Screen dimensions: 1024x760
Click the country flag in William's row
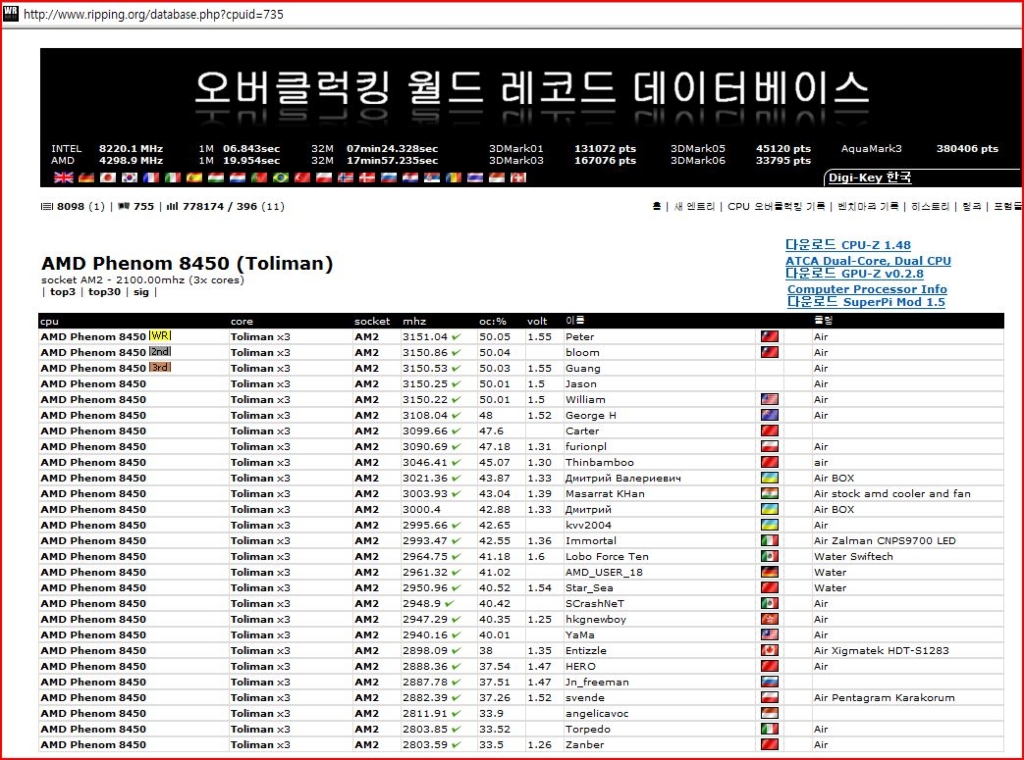770,400
